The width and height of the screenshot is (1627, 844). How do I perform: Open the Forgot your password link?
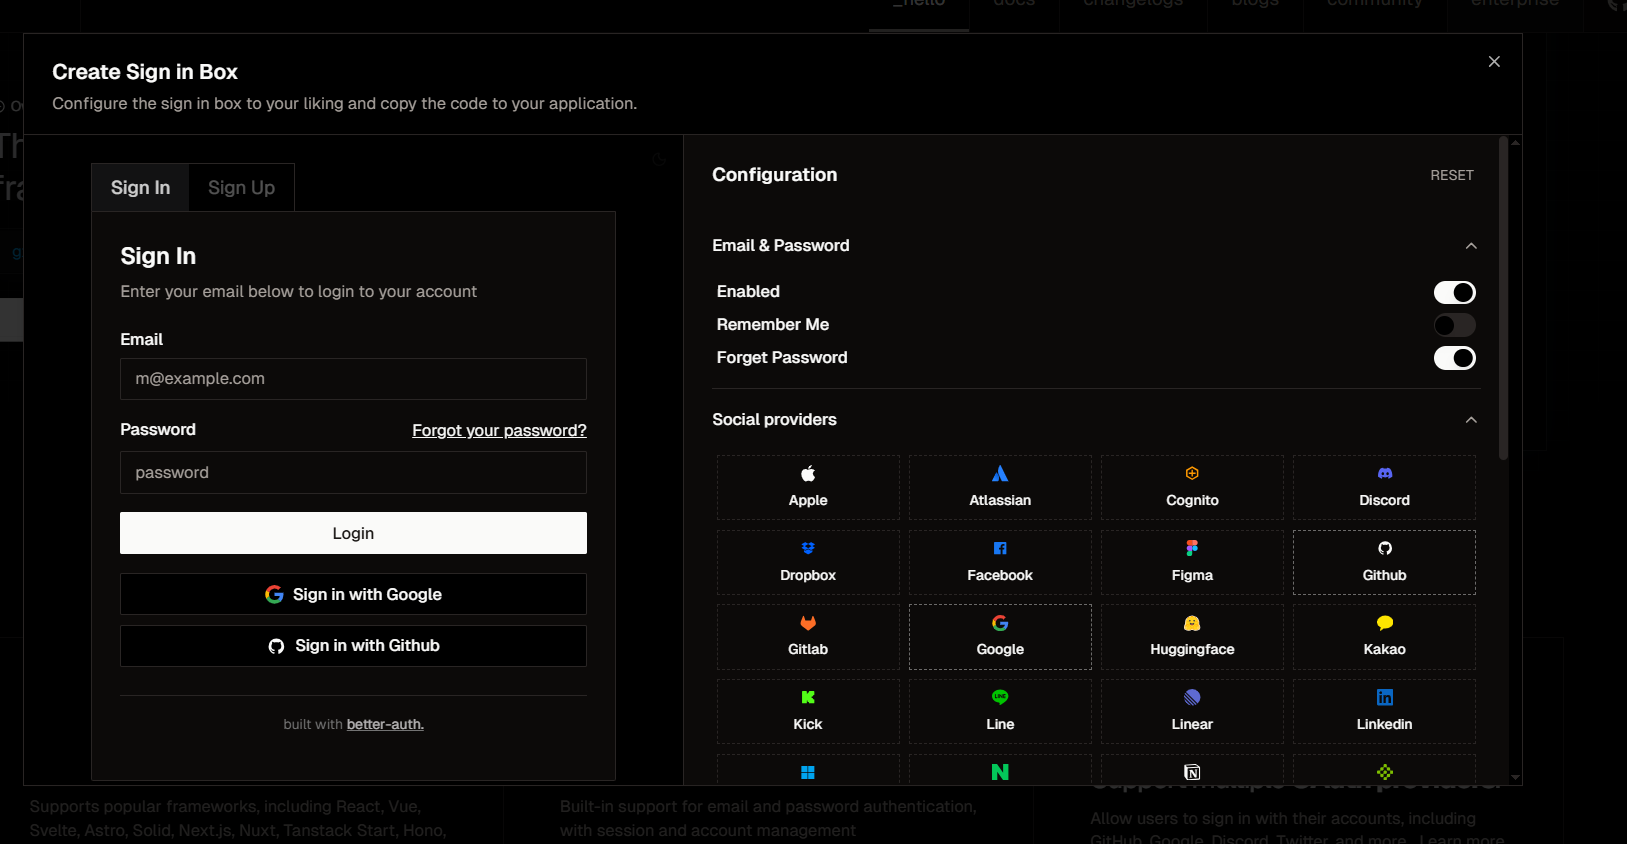pos(499,430)
